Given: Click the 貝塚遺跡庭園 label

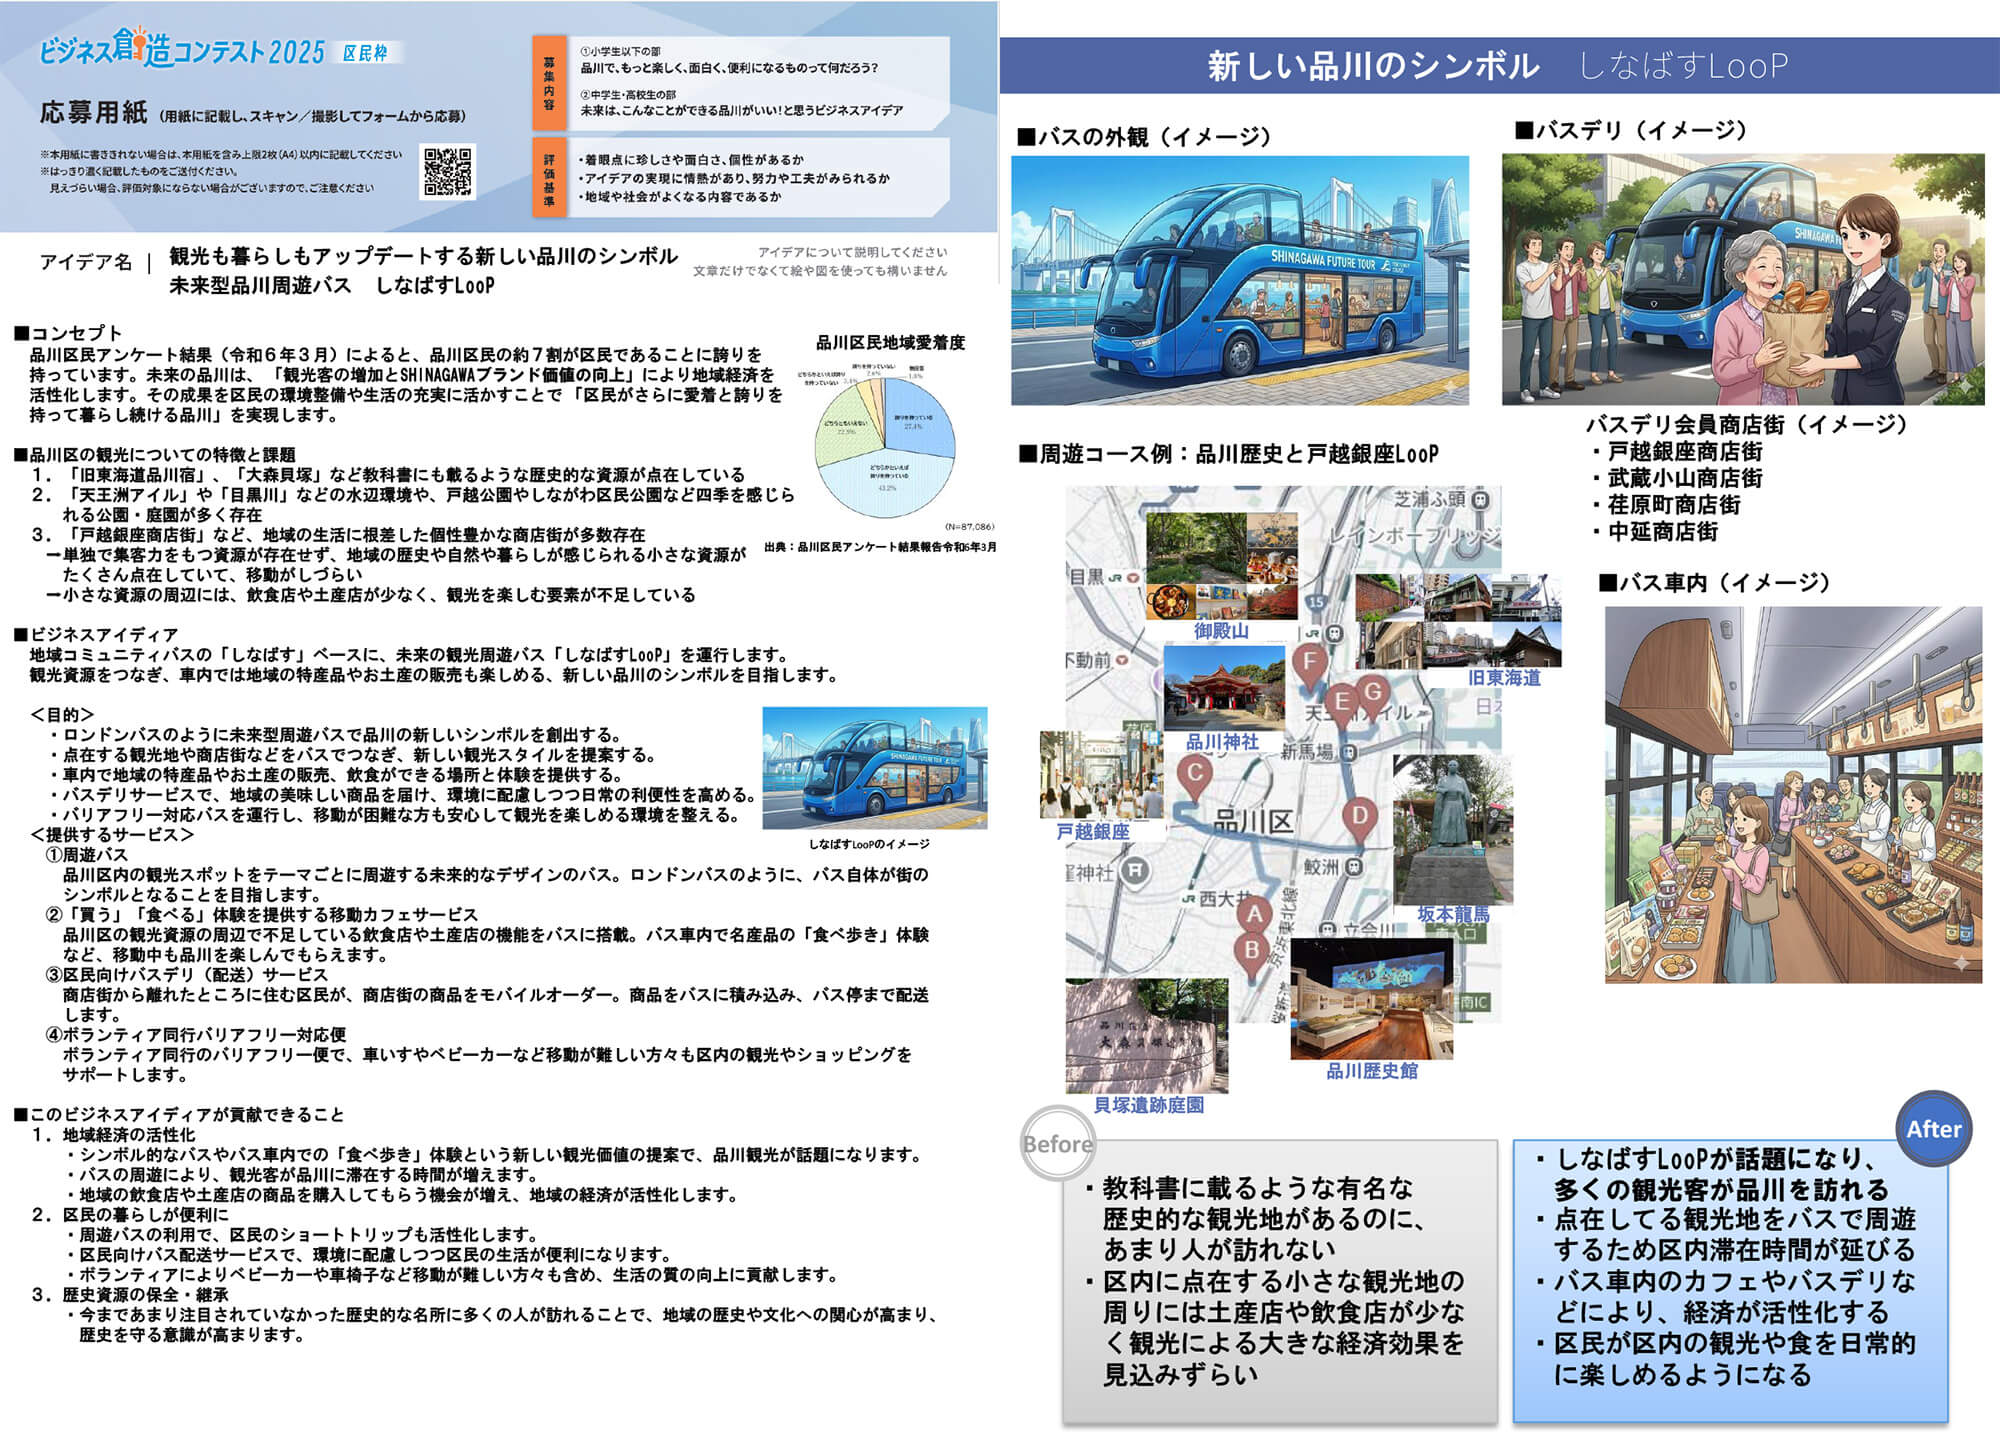Looking at the screenshot, I should 1148,1105.
